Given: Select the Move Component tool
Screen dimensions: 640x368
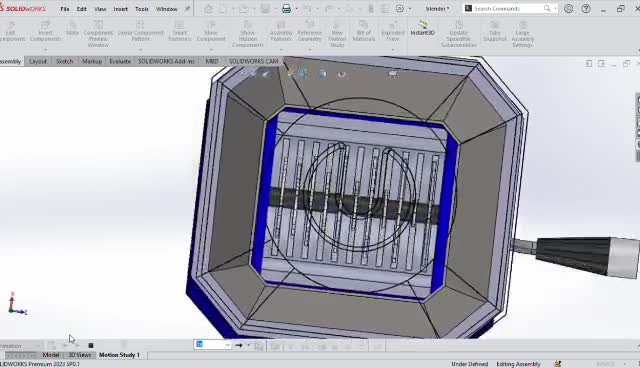Looking at the screenshot, I should 211,31.
